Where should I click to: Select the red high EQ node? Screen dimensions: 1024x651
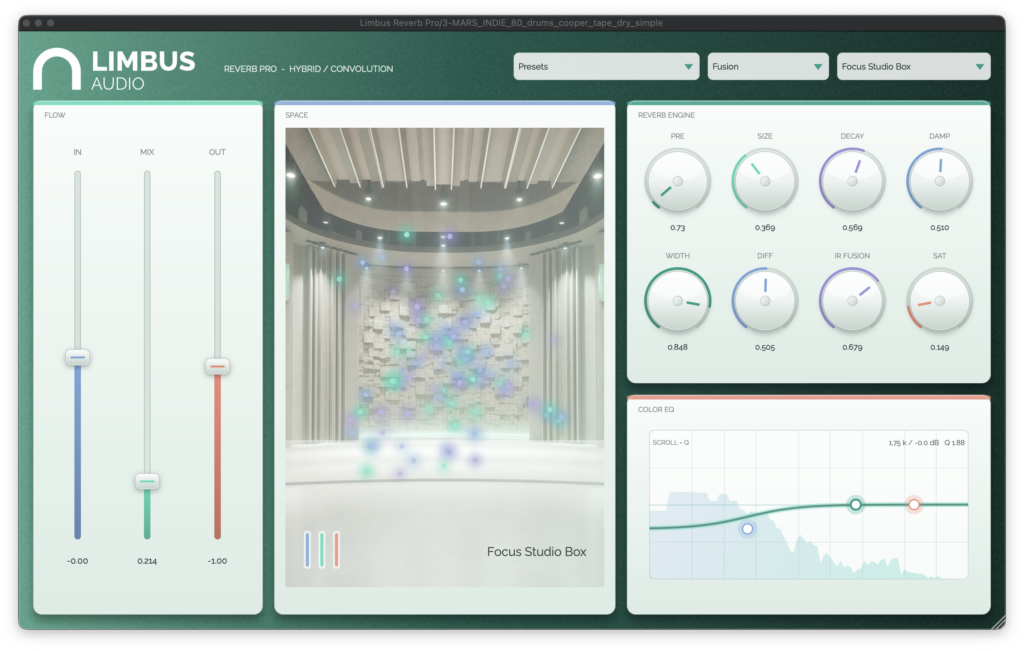[x=914, y=504]
